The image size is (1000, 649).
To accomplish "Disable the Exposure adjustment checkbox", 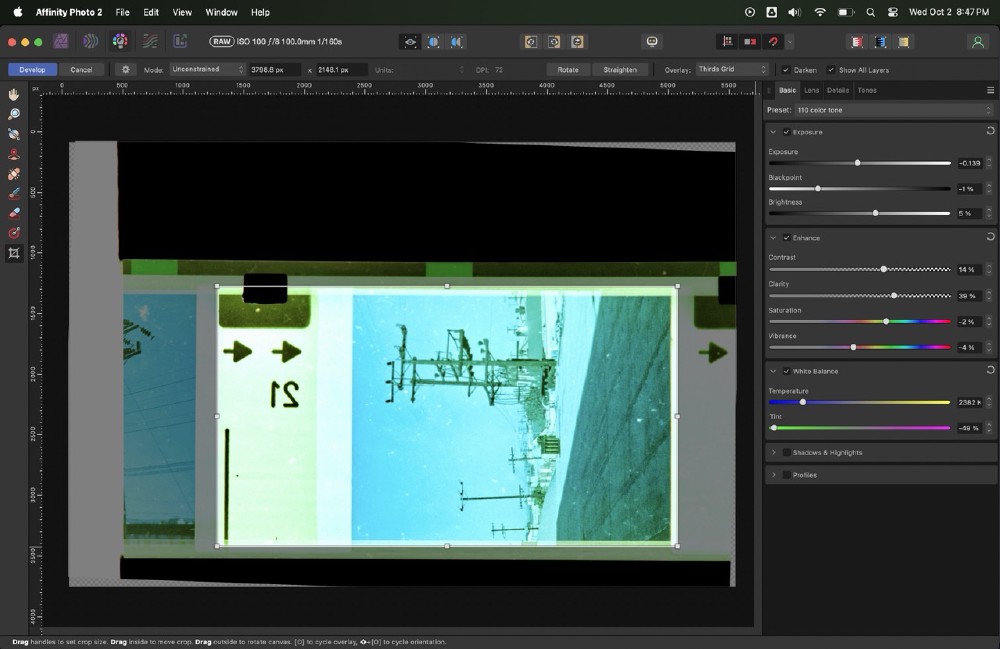I will (x=786, y=132).
